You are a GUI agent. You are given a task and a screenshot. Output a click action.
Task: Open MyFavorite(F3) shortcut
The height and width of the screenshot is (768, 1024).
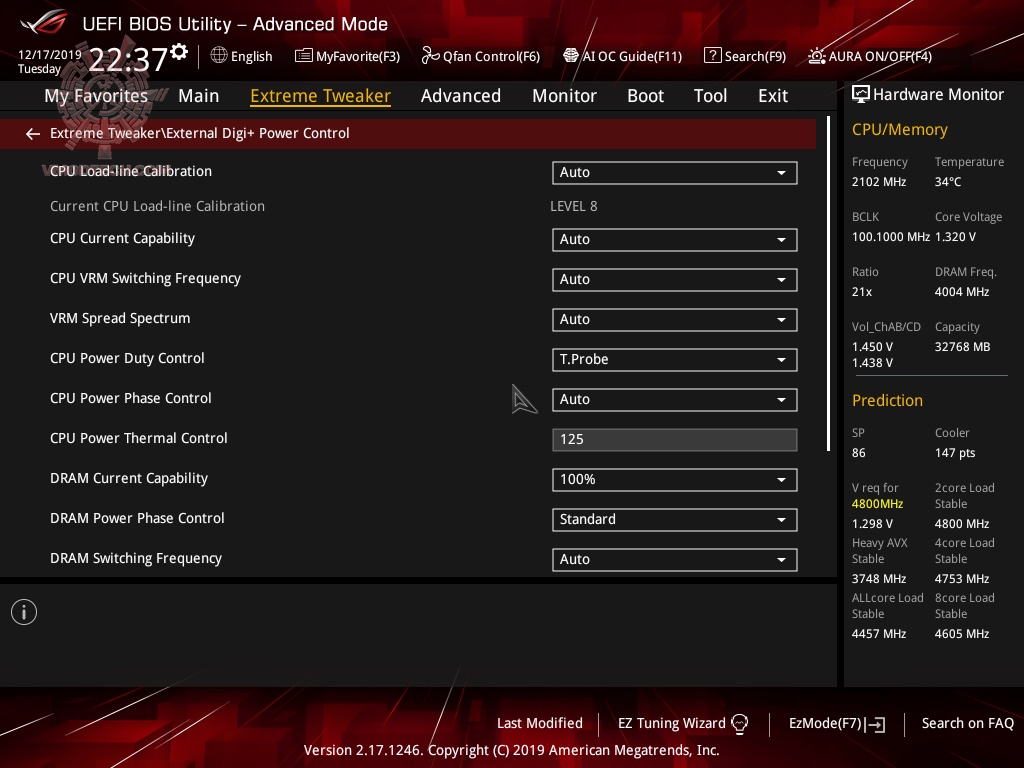click(x=358, y=56)
